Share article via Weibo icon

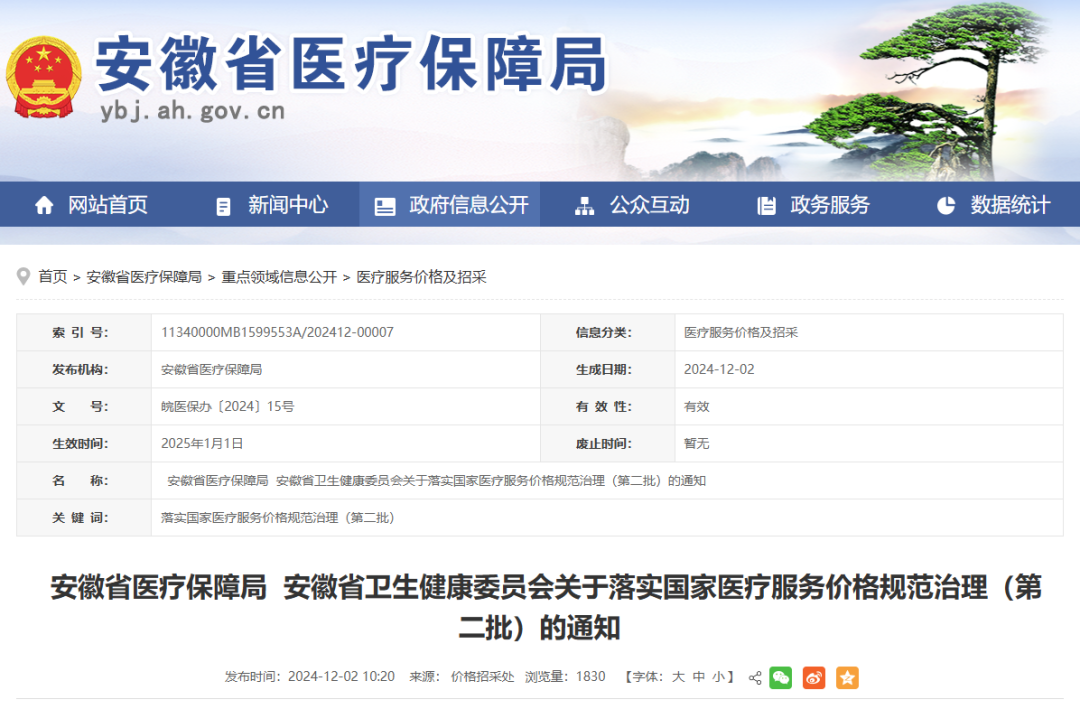click(x=813, y=678)
